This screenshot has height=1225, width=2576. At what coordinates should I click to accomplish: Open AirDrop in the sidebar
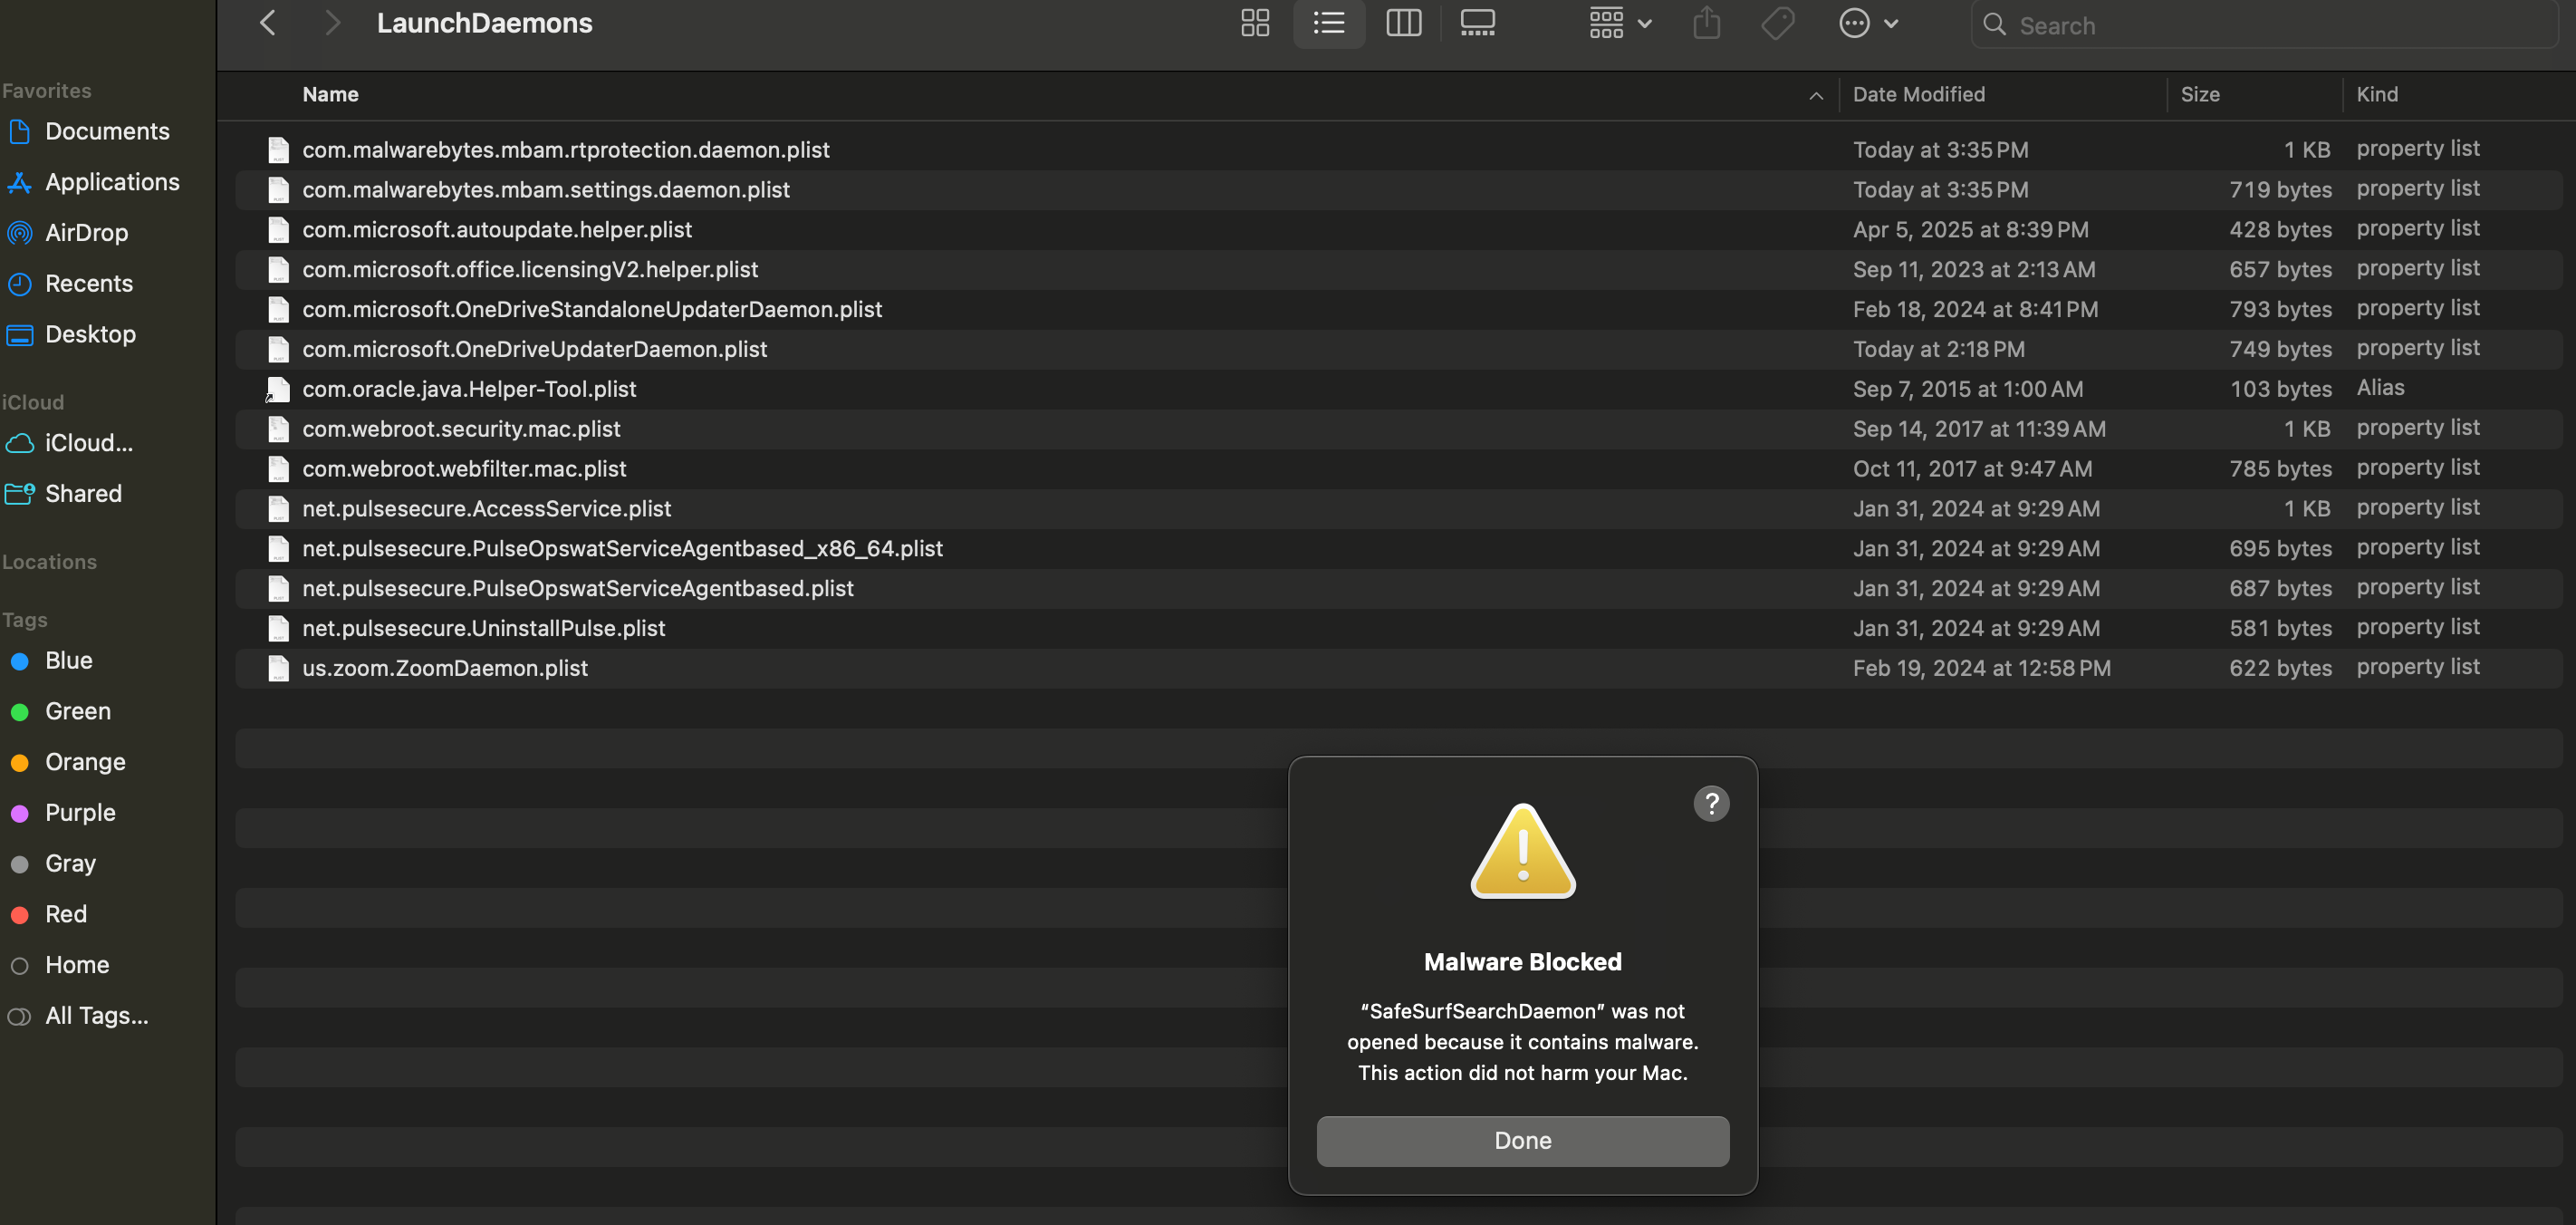pos(86,232)
